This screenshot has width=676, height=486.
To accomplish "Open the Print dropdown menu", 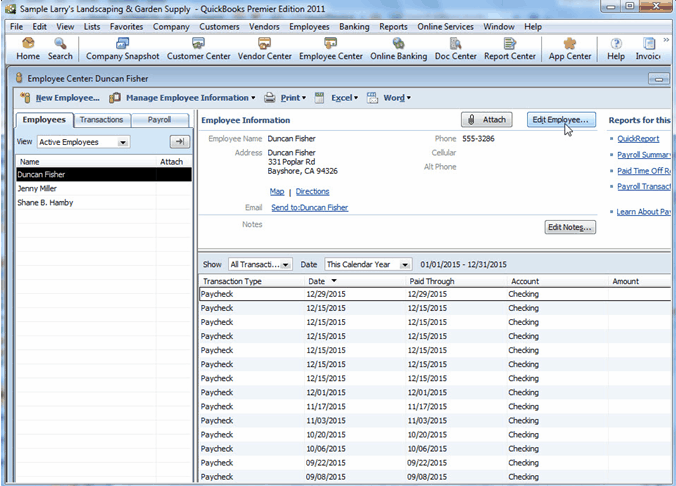I will click(x=285, y=98).
